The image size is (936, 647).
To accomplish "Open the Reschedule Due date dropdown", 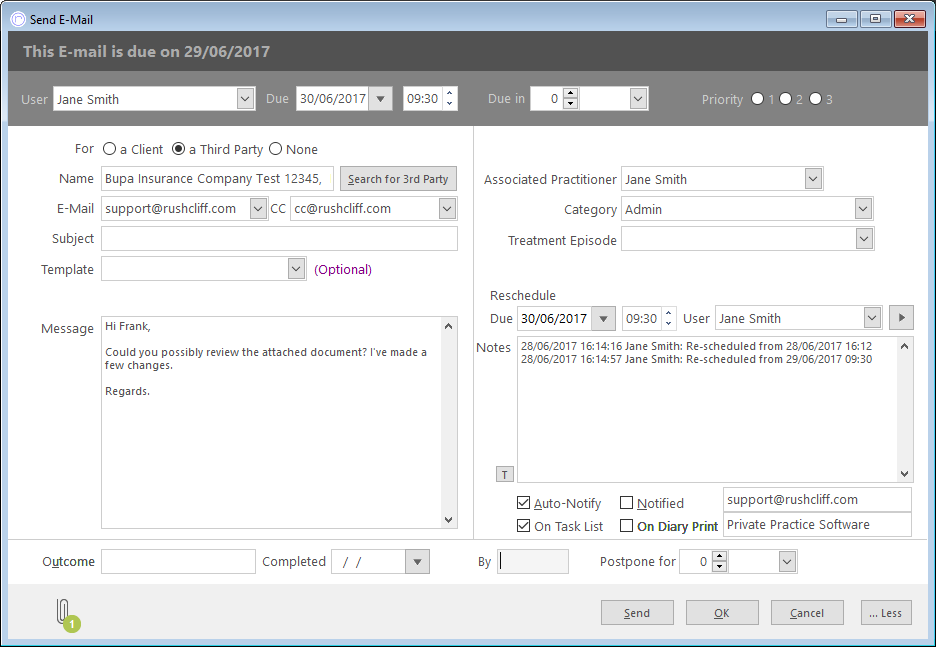I will (x=604, y=318).
